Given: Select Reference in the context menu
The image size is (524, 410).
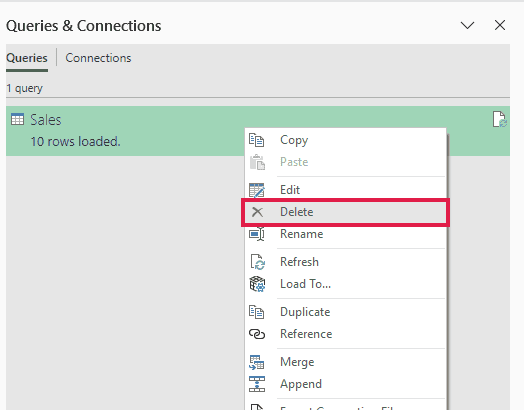Looking at the screenshot, I should pos(345,334).
